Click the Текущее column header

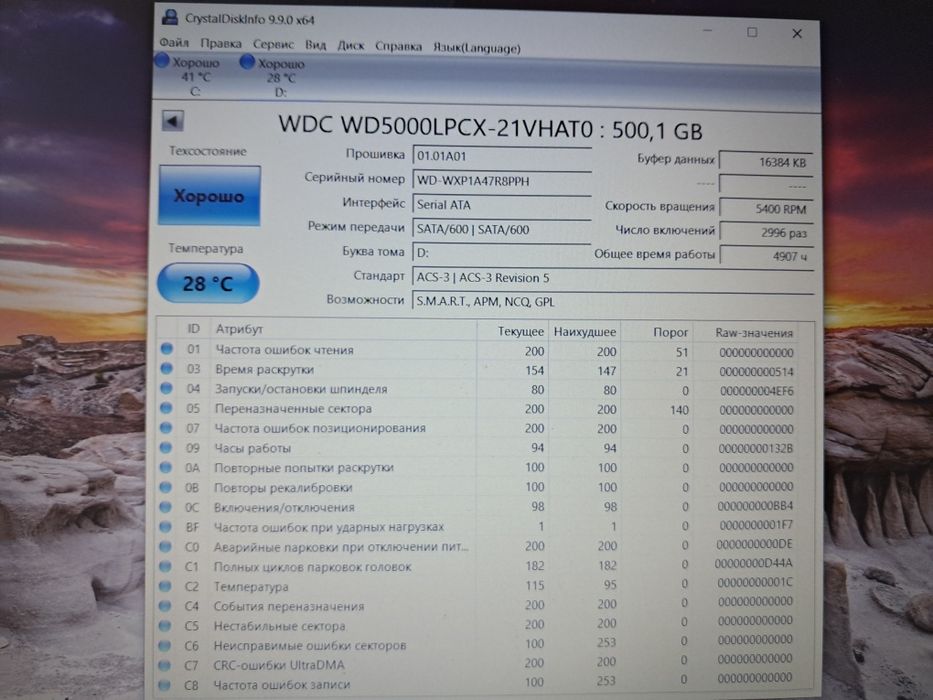coord(520,332)
